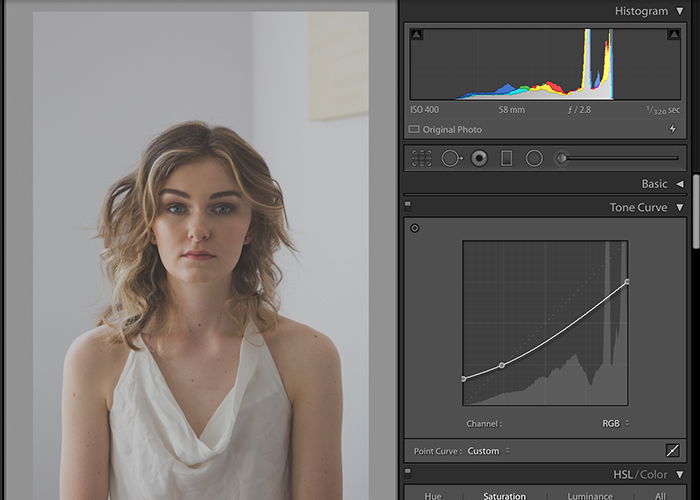Image resolution: width=700 pixels, height=500 pixels.
Task: Toggle the Tone Curve panel on/off switch
Action: tap(408, 205)
